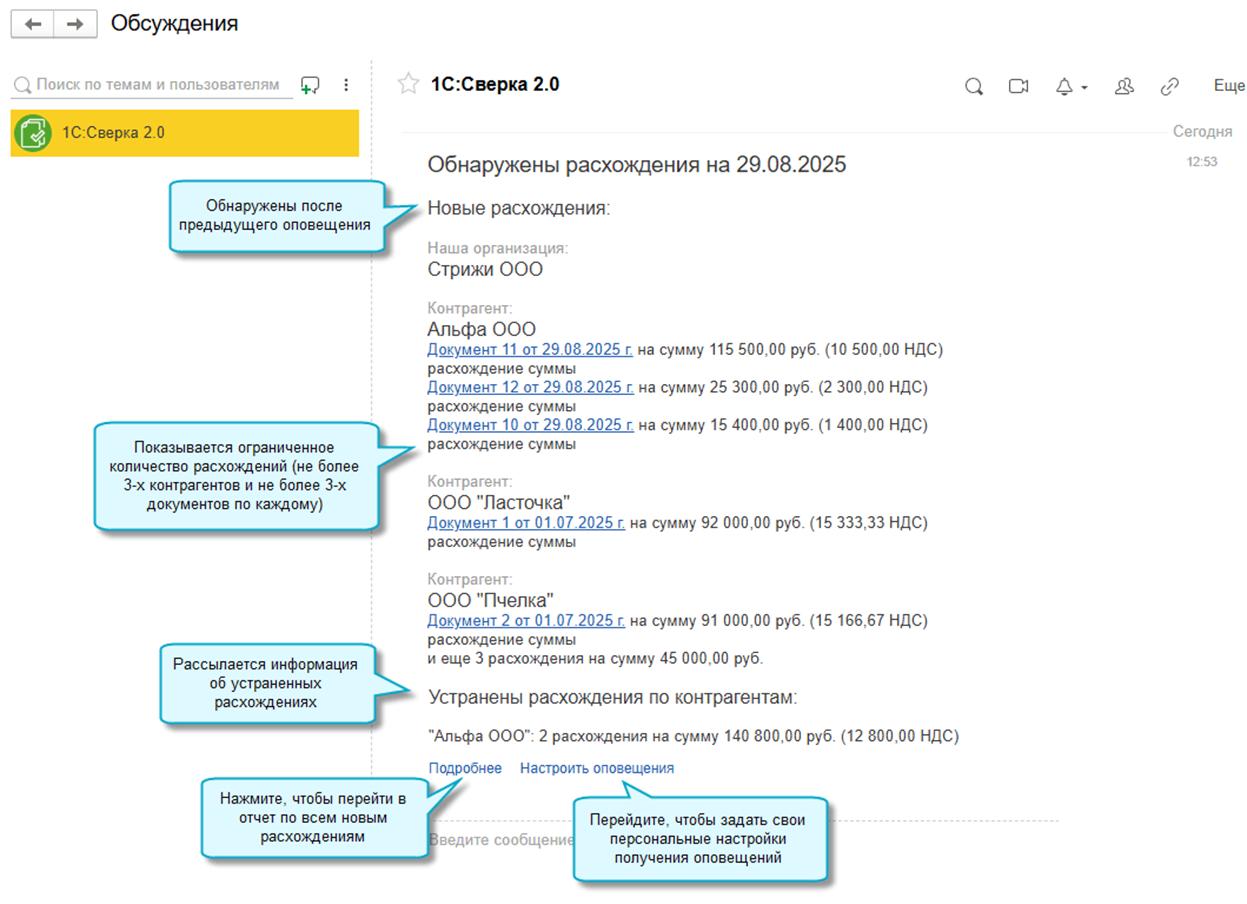Open Документ 11 от 29.08.2025 link
This screenshot has height=904, width=1247.
coord(530,349)
